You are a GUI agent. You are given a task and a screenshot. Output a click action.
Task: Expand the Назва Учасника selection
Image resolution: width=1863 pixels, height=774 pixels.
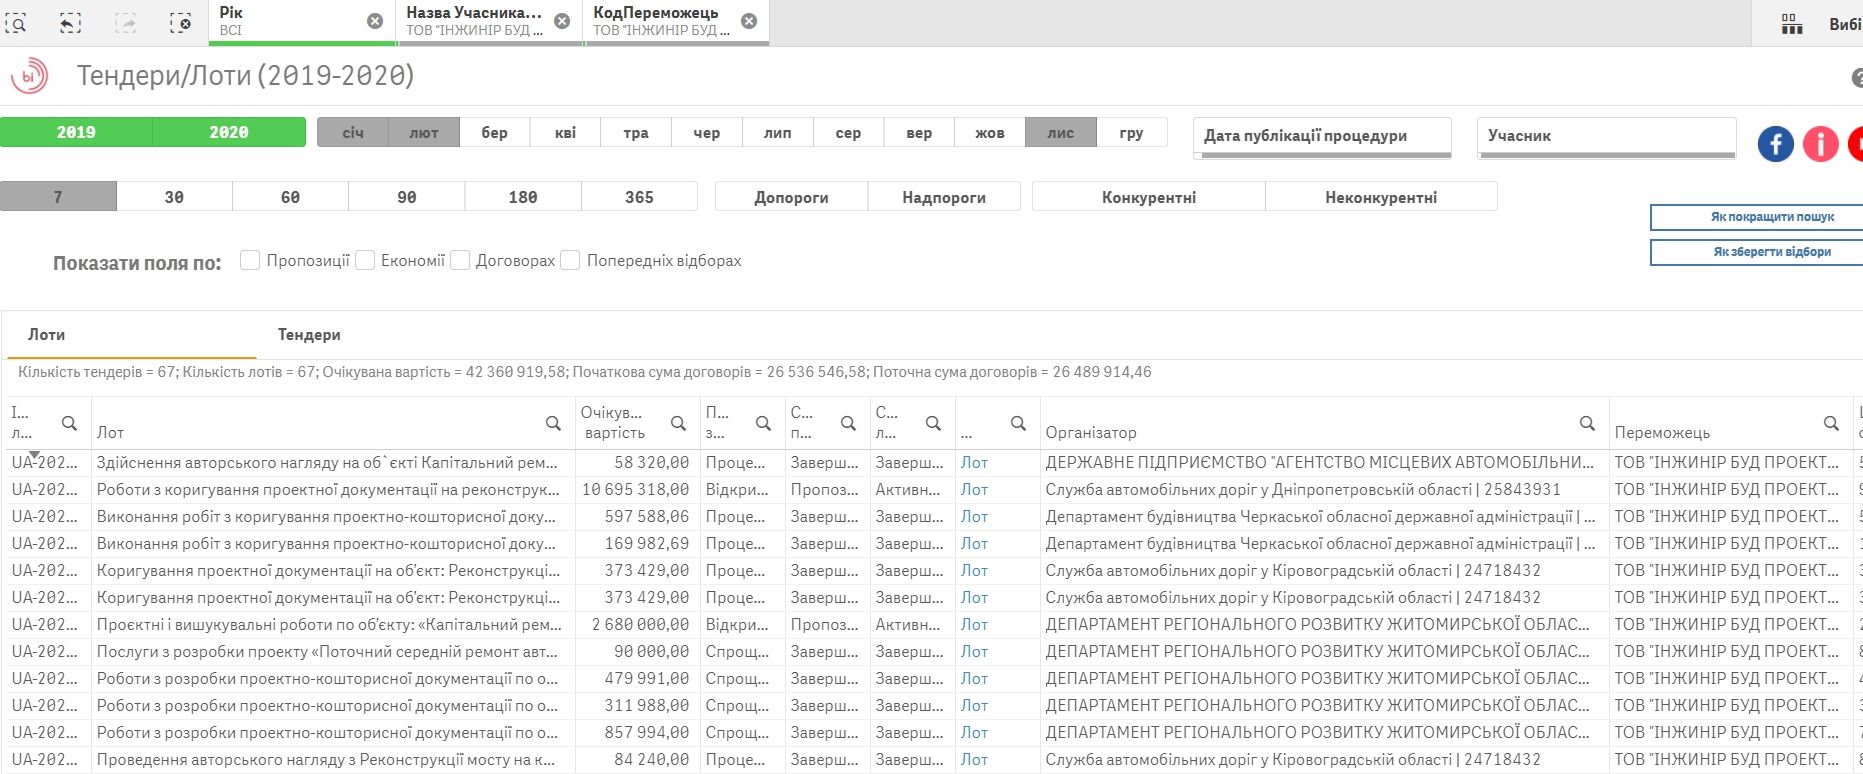(474, 21)
